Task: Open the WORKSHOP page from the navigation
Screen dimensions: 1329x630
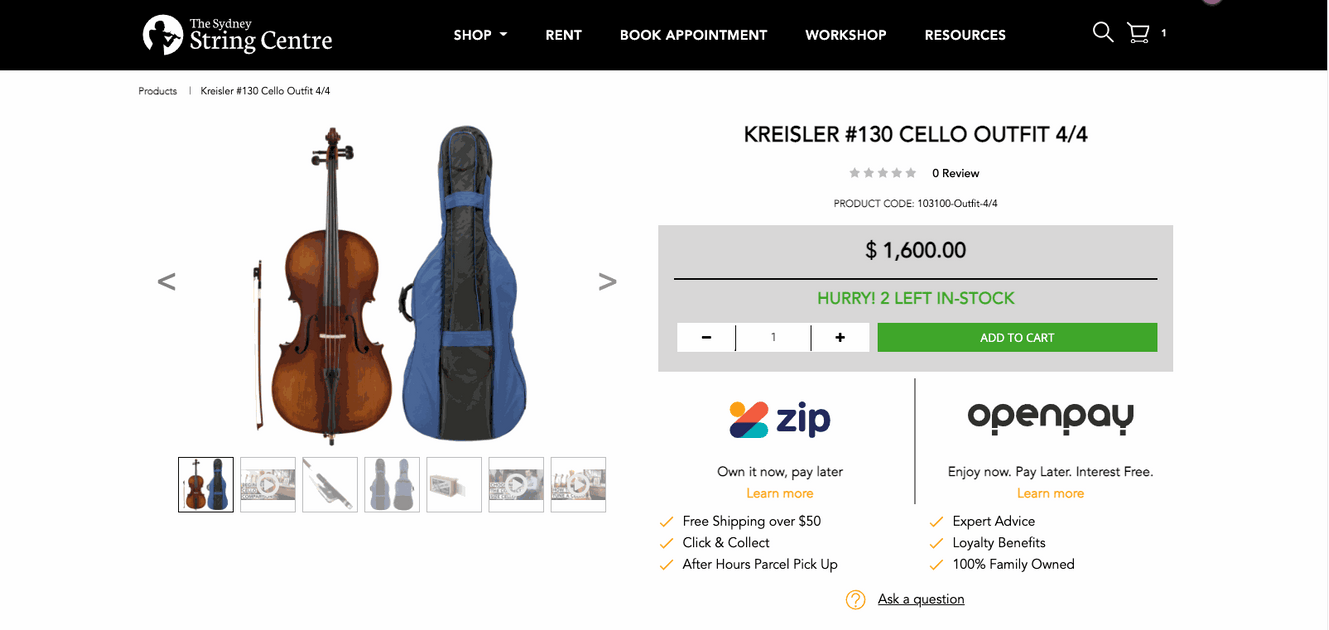Action: pos(845,34)
